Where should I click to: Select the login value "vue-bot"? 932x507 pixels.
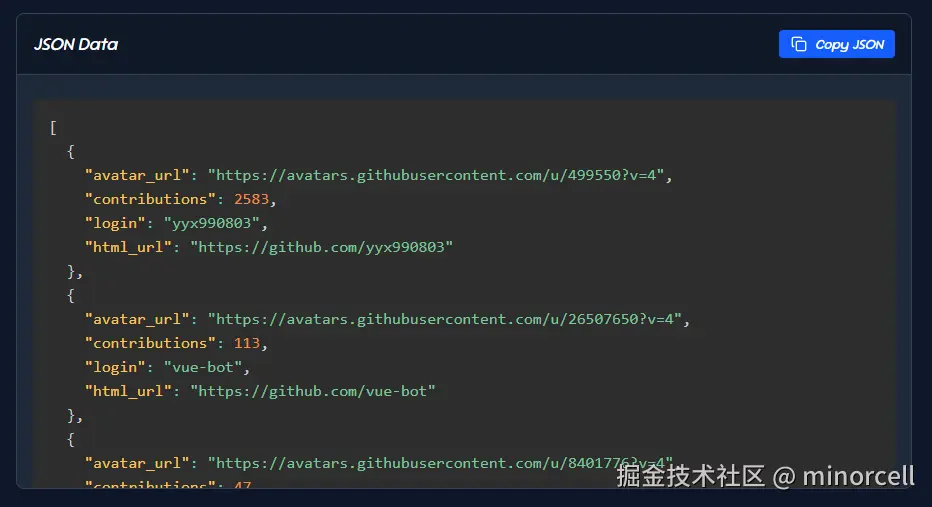(203, 367)
